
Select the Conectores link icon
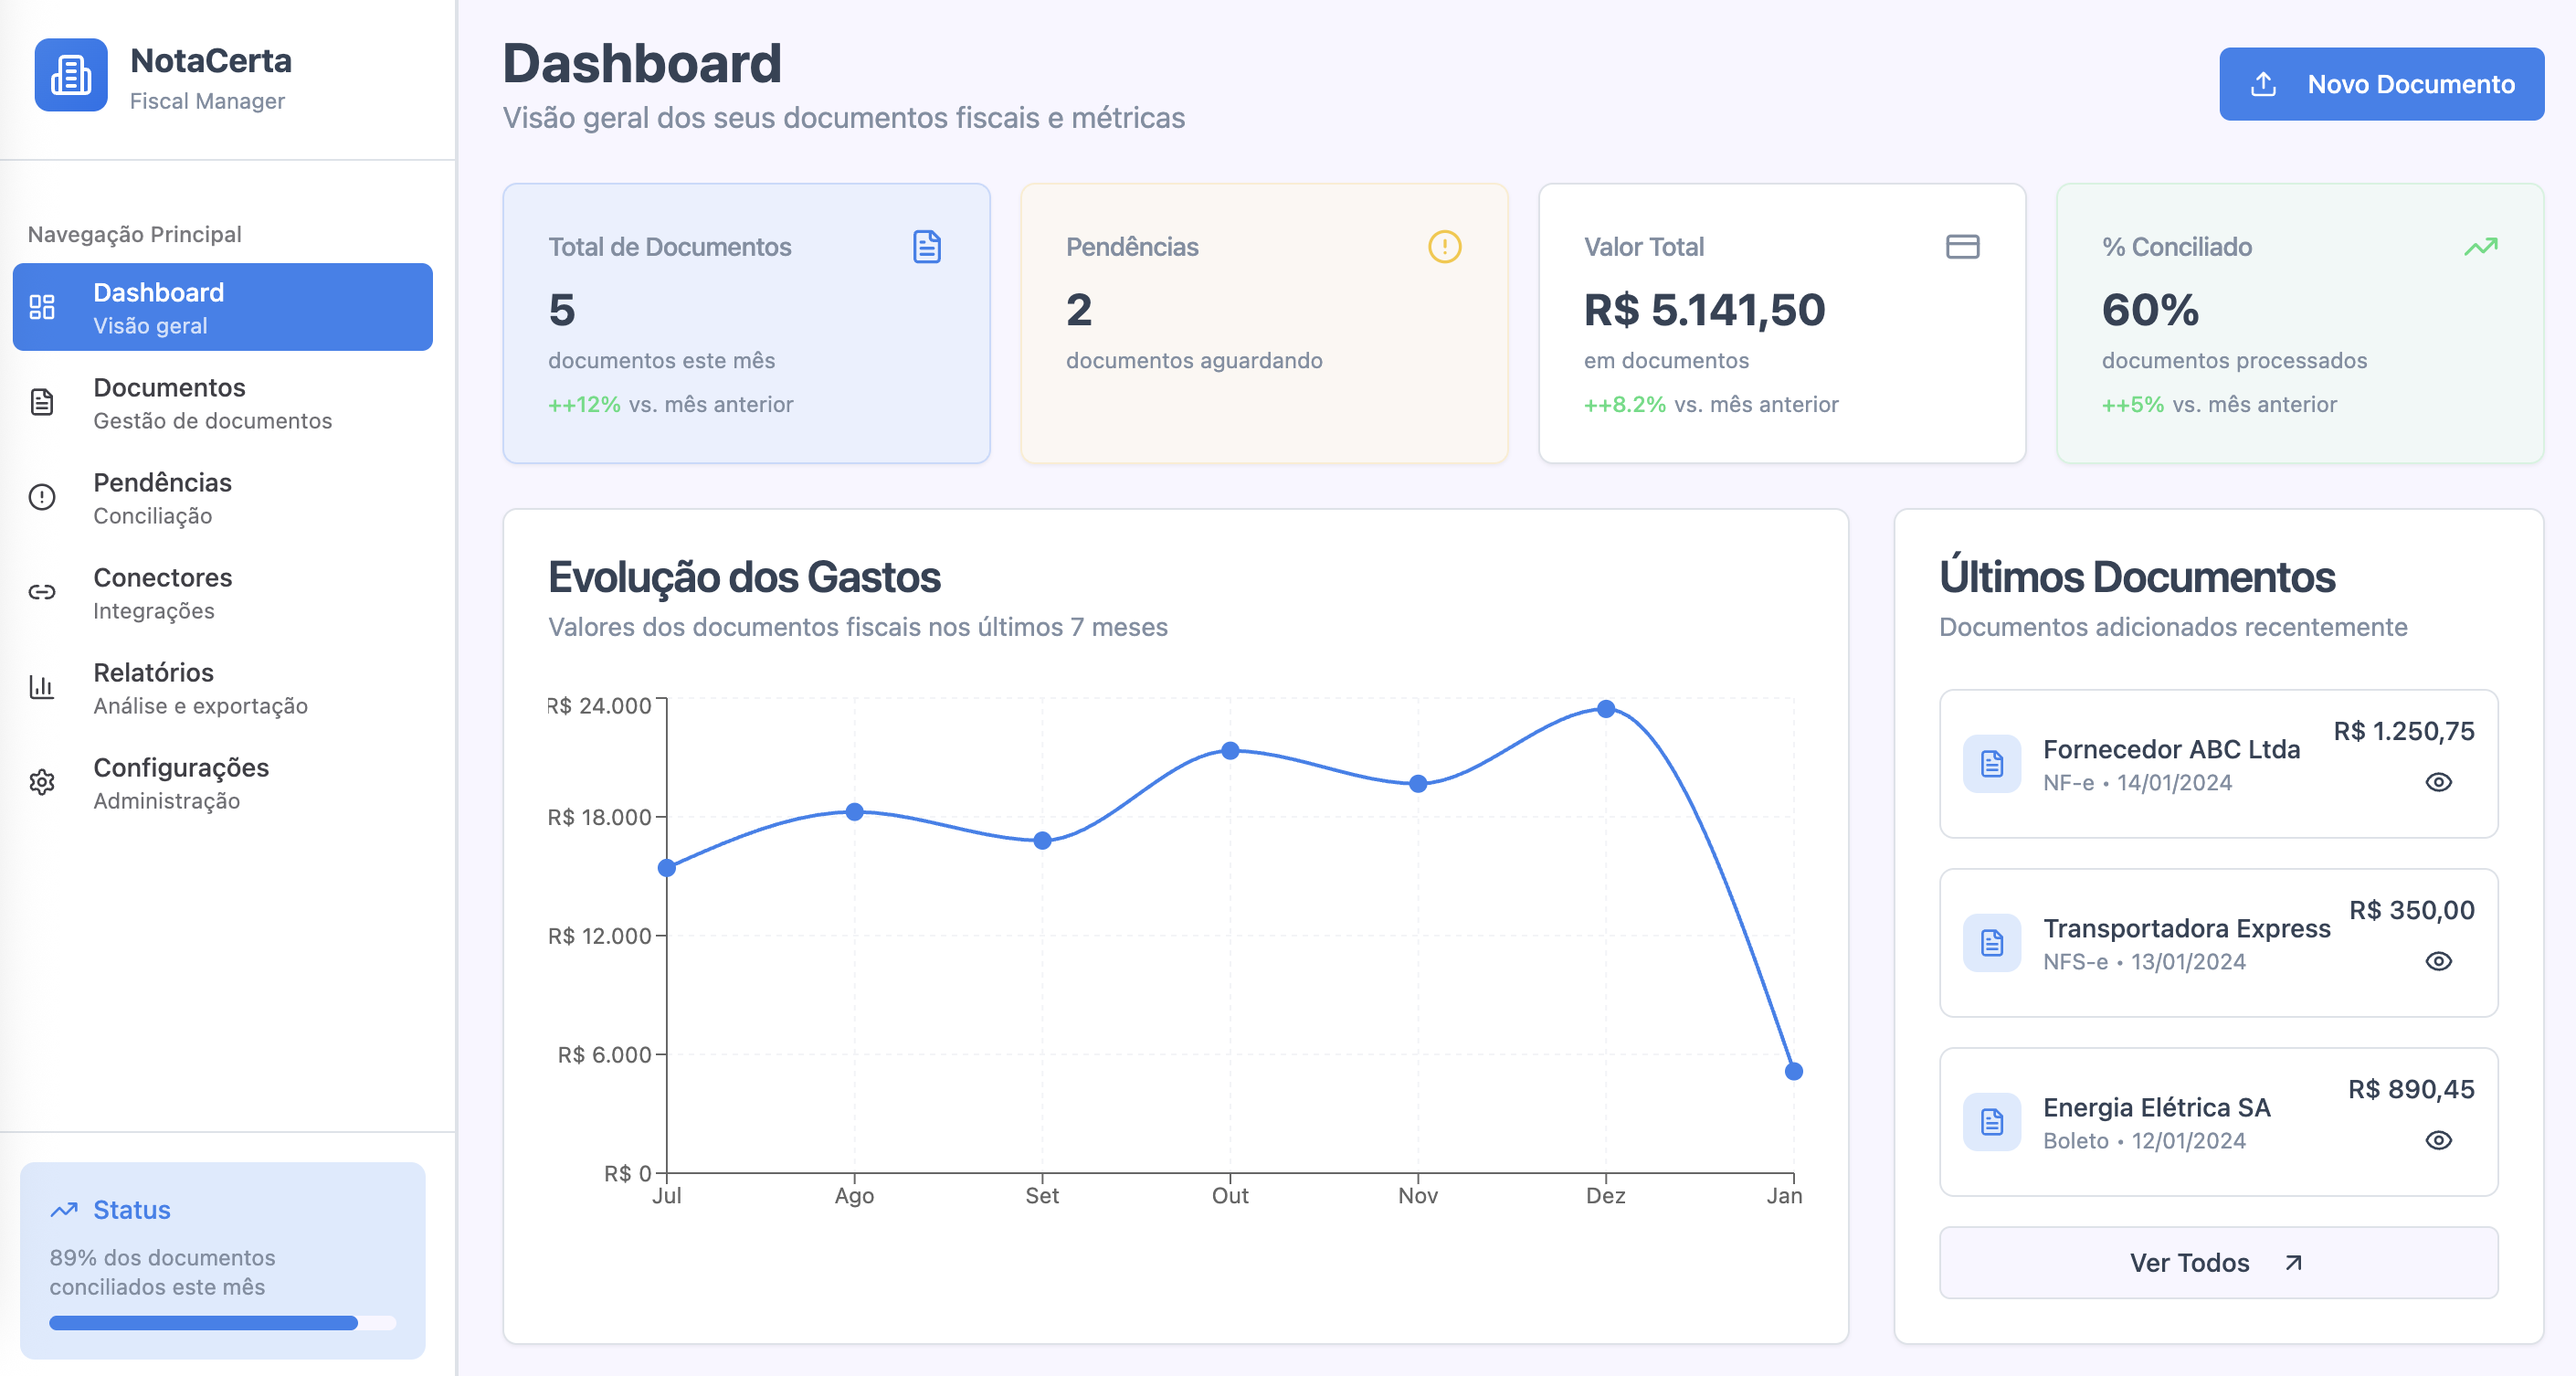coord(42,592)
